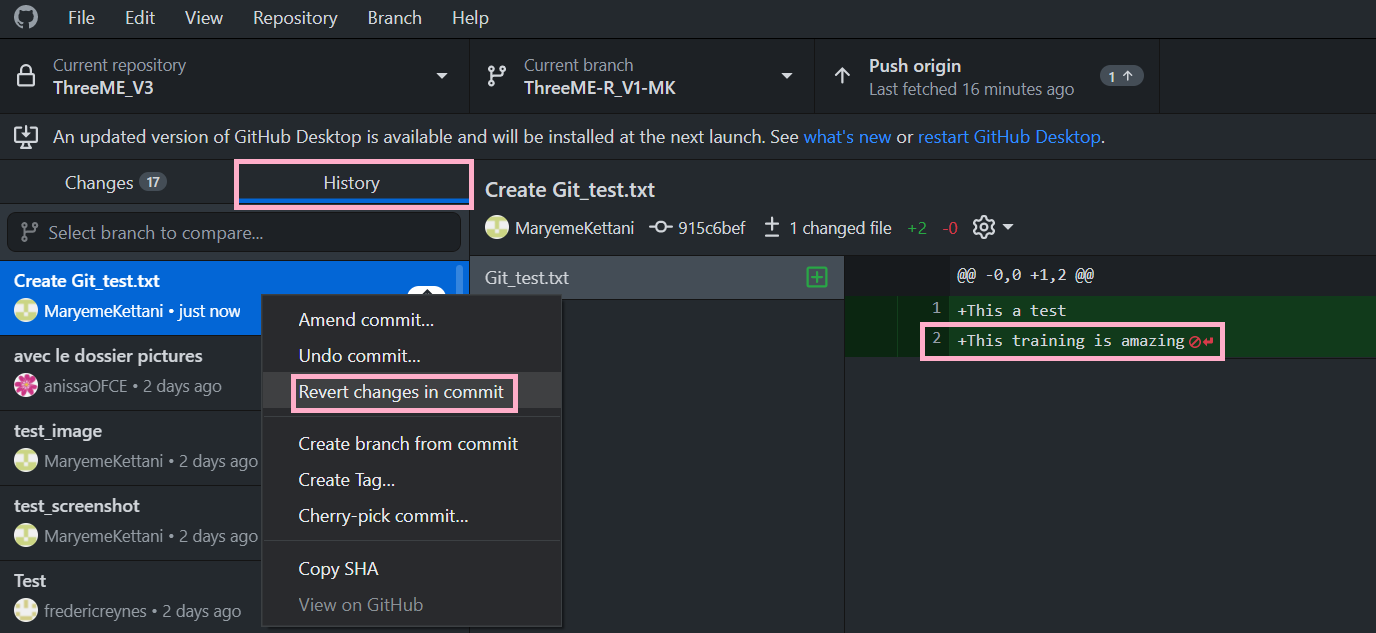This screenshot has height=633, width=1376.
Task: Choose Revert changes in commit
Action: click(x=411, y=392)
